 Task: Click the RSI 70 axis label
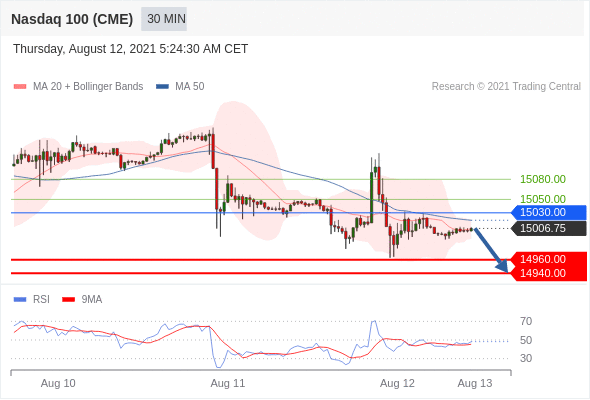(x=526, y=321)
